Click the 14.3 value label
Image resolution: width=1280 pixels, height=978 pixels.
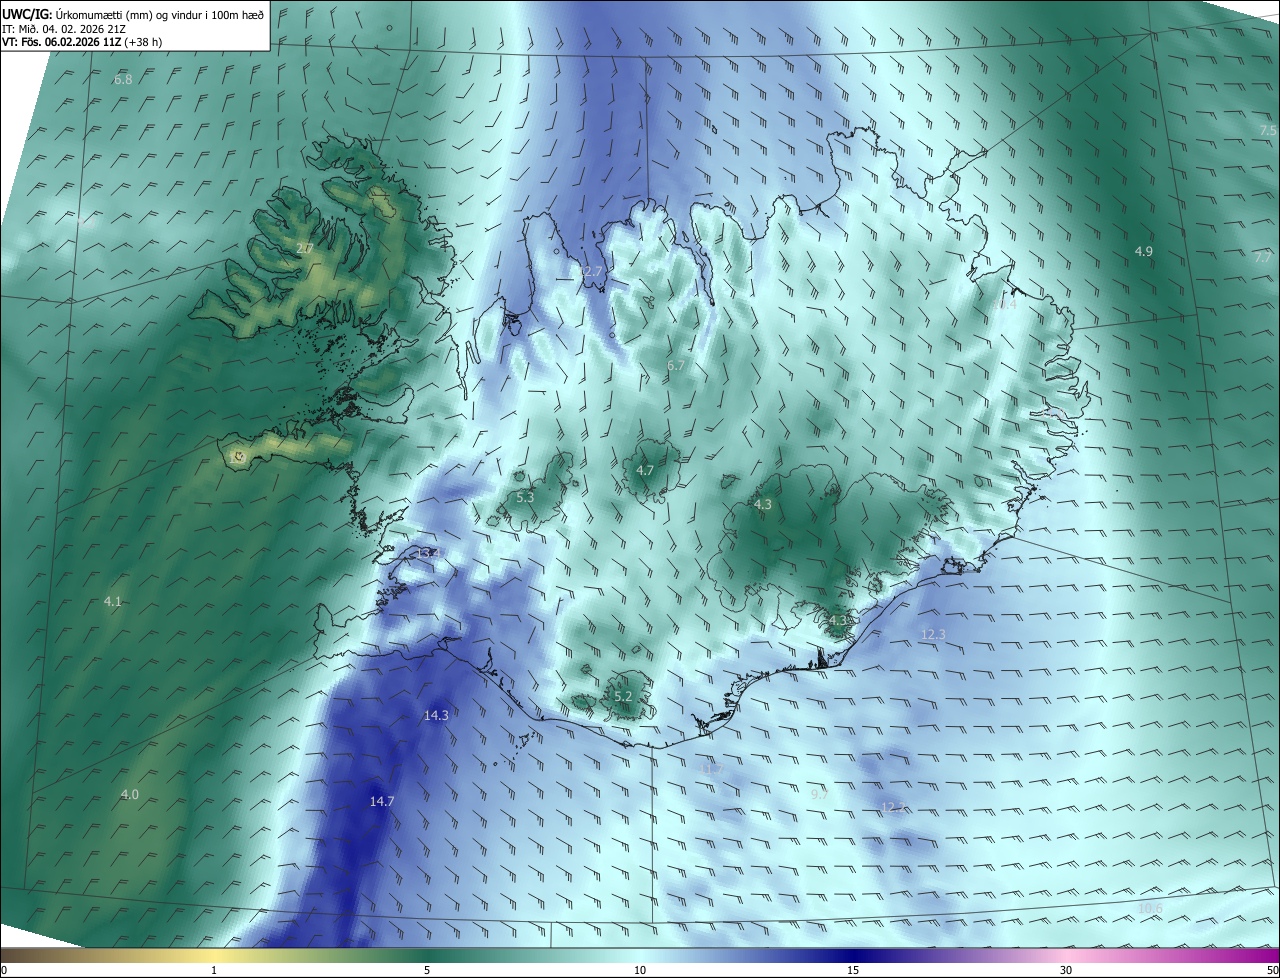(x=436, y=716)
